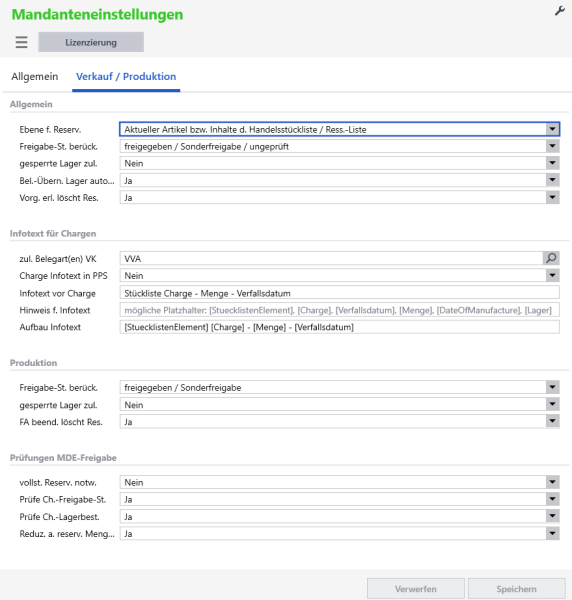
Task: Switch to the Allgemein tab
Action: pyautogui.click(x=35, y=77)
